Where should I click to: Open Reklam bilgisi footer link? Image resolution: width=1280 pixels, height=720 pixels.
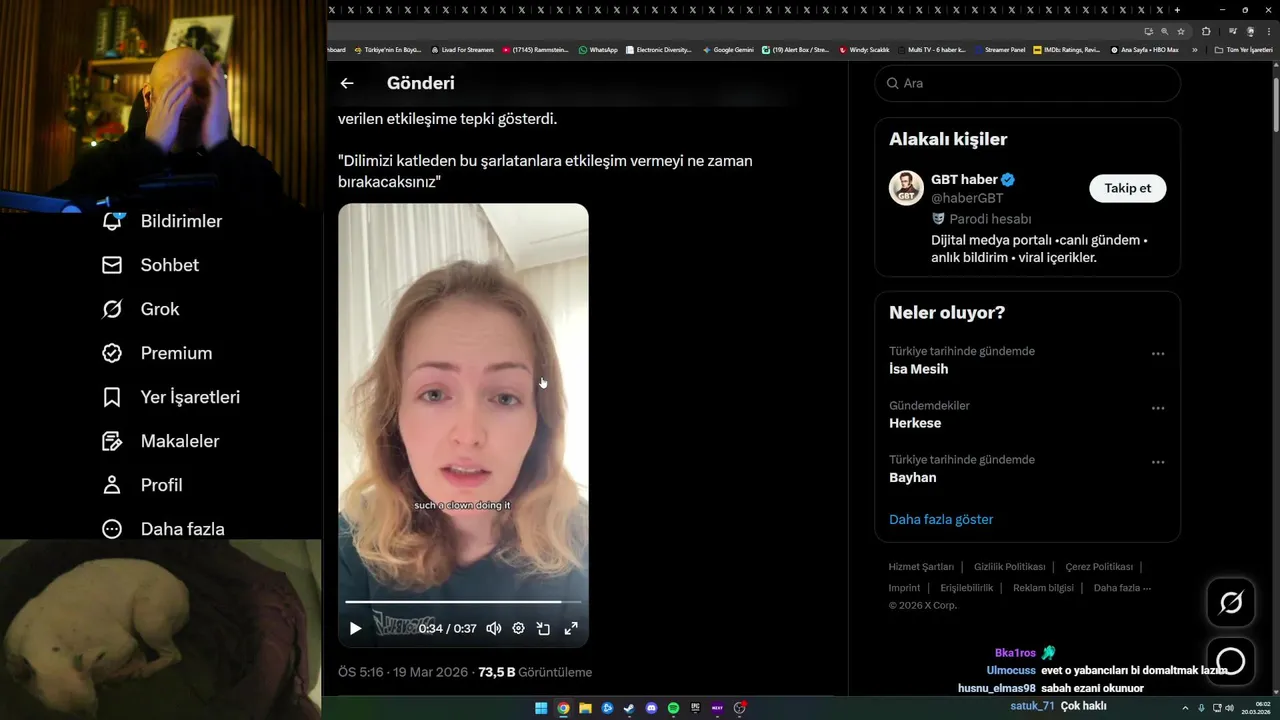click(x=1043, y=588)
